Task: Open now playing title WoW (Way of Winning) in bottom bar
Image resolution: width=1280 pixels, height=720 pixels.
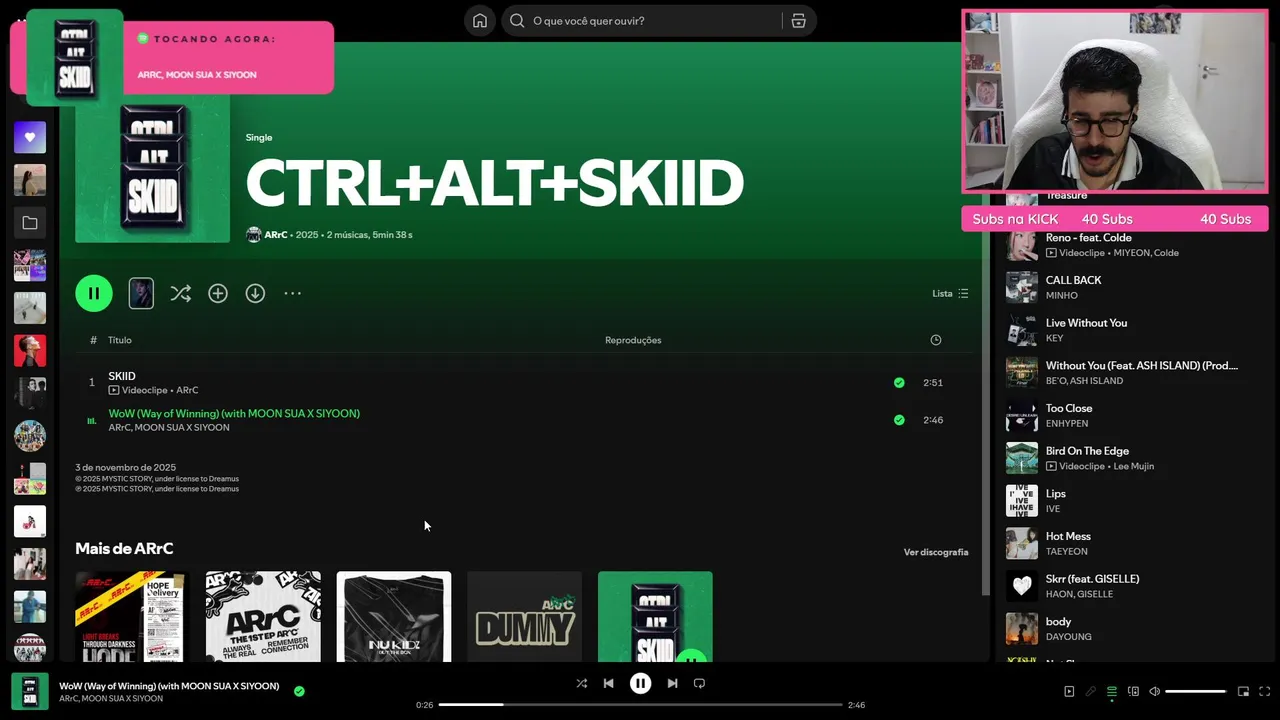Action: tap(169, 686)
